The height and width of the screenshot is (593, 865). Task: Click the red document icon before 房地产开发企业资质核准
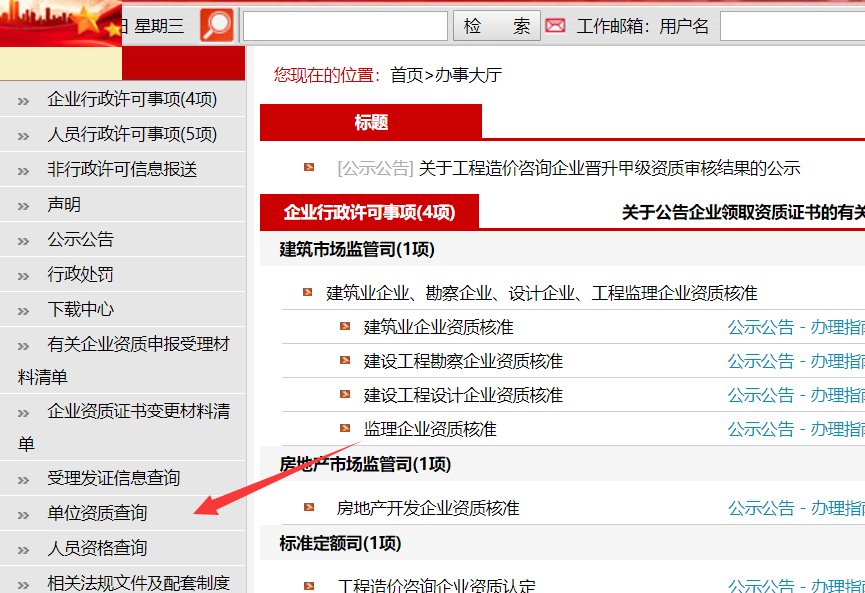click(306, 507)
